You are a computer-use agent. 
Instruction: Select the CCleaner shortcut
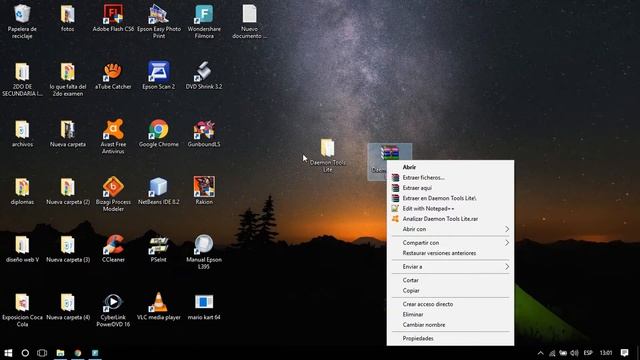pos(113,249)
